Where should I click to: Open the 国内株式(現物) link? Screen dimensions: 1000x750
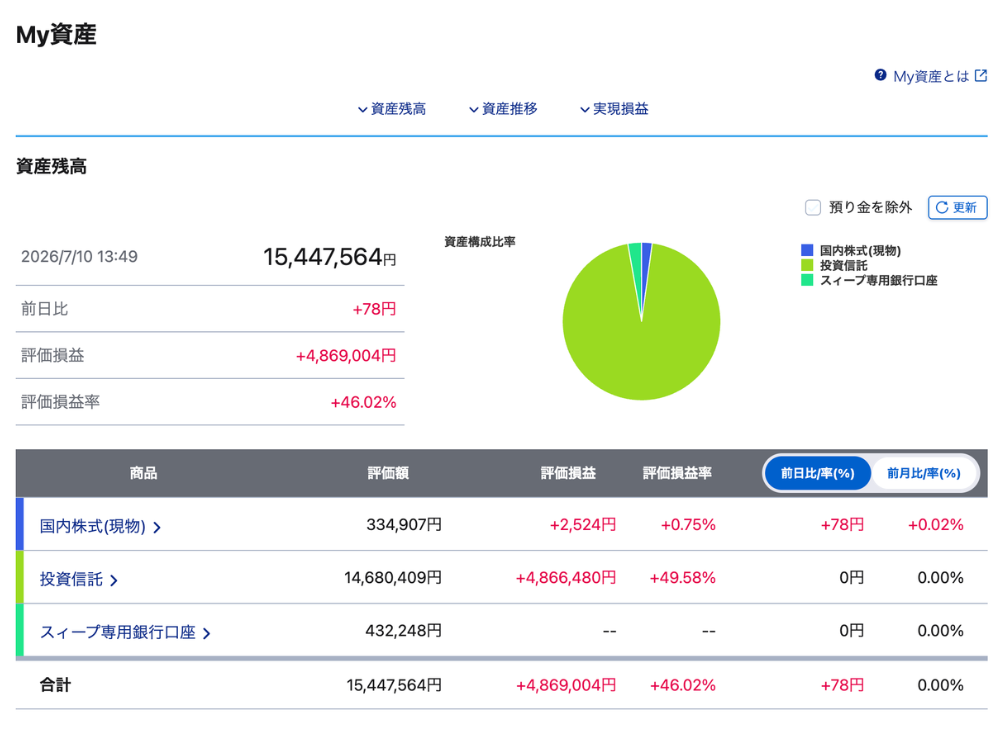92,526
